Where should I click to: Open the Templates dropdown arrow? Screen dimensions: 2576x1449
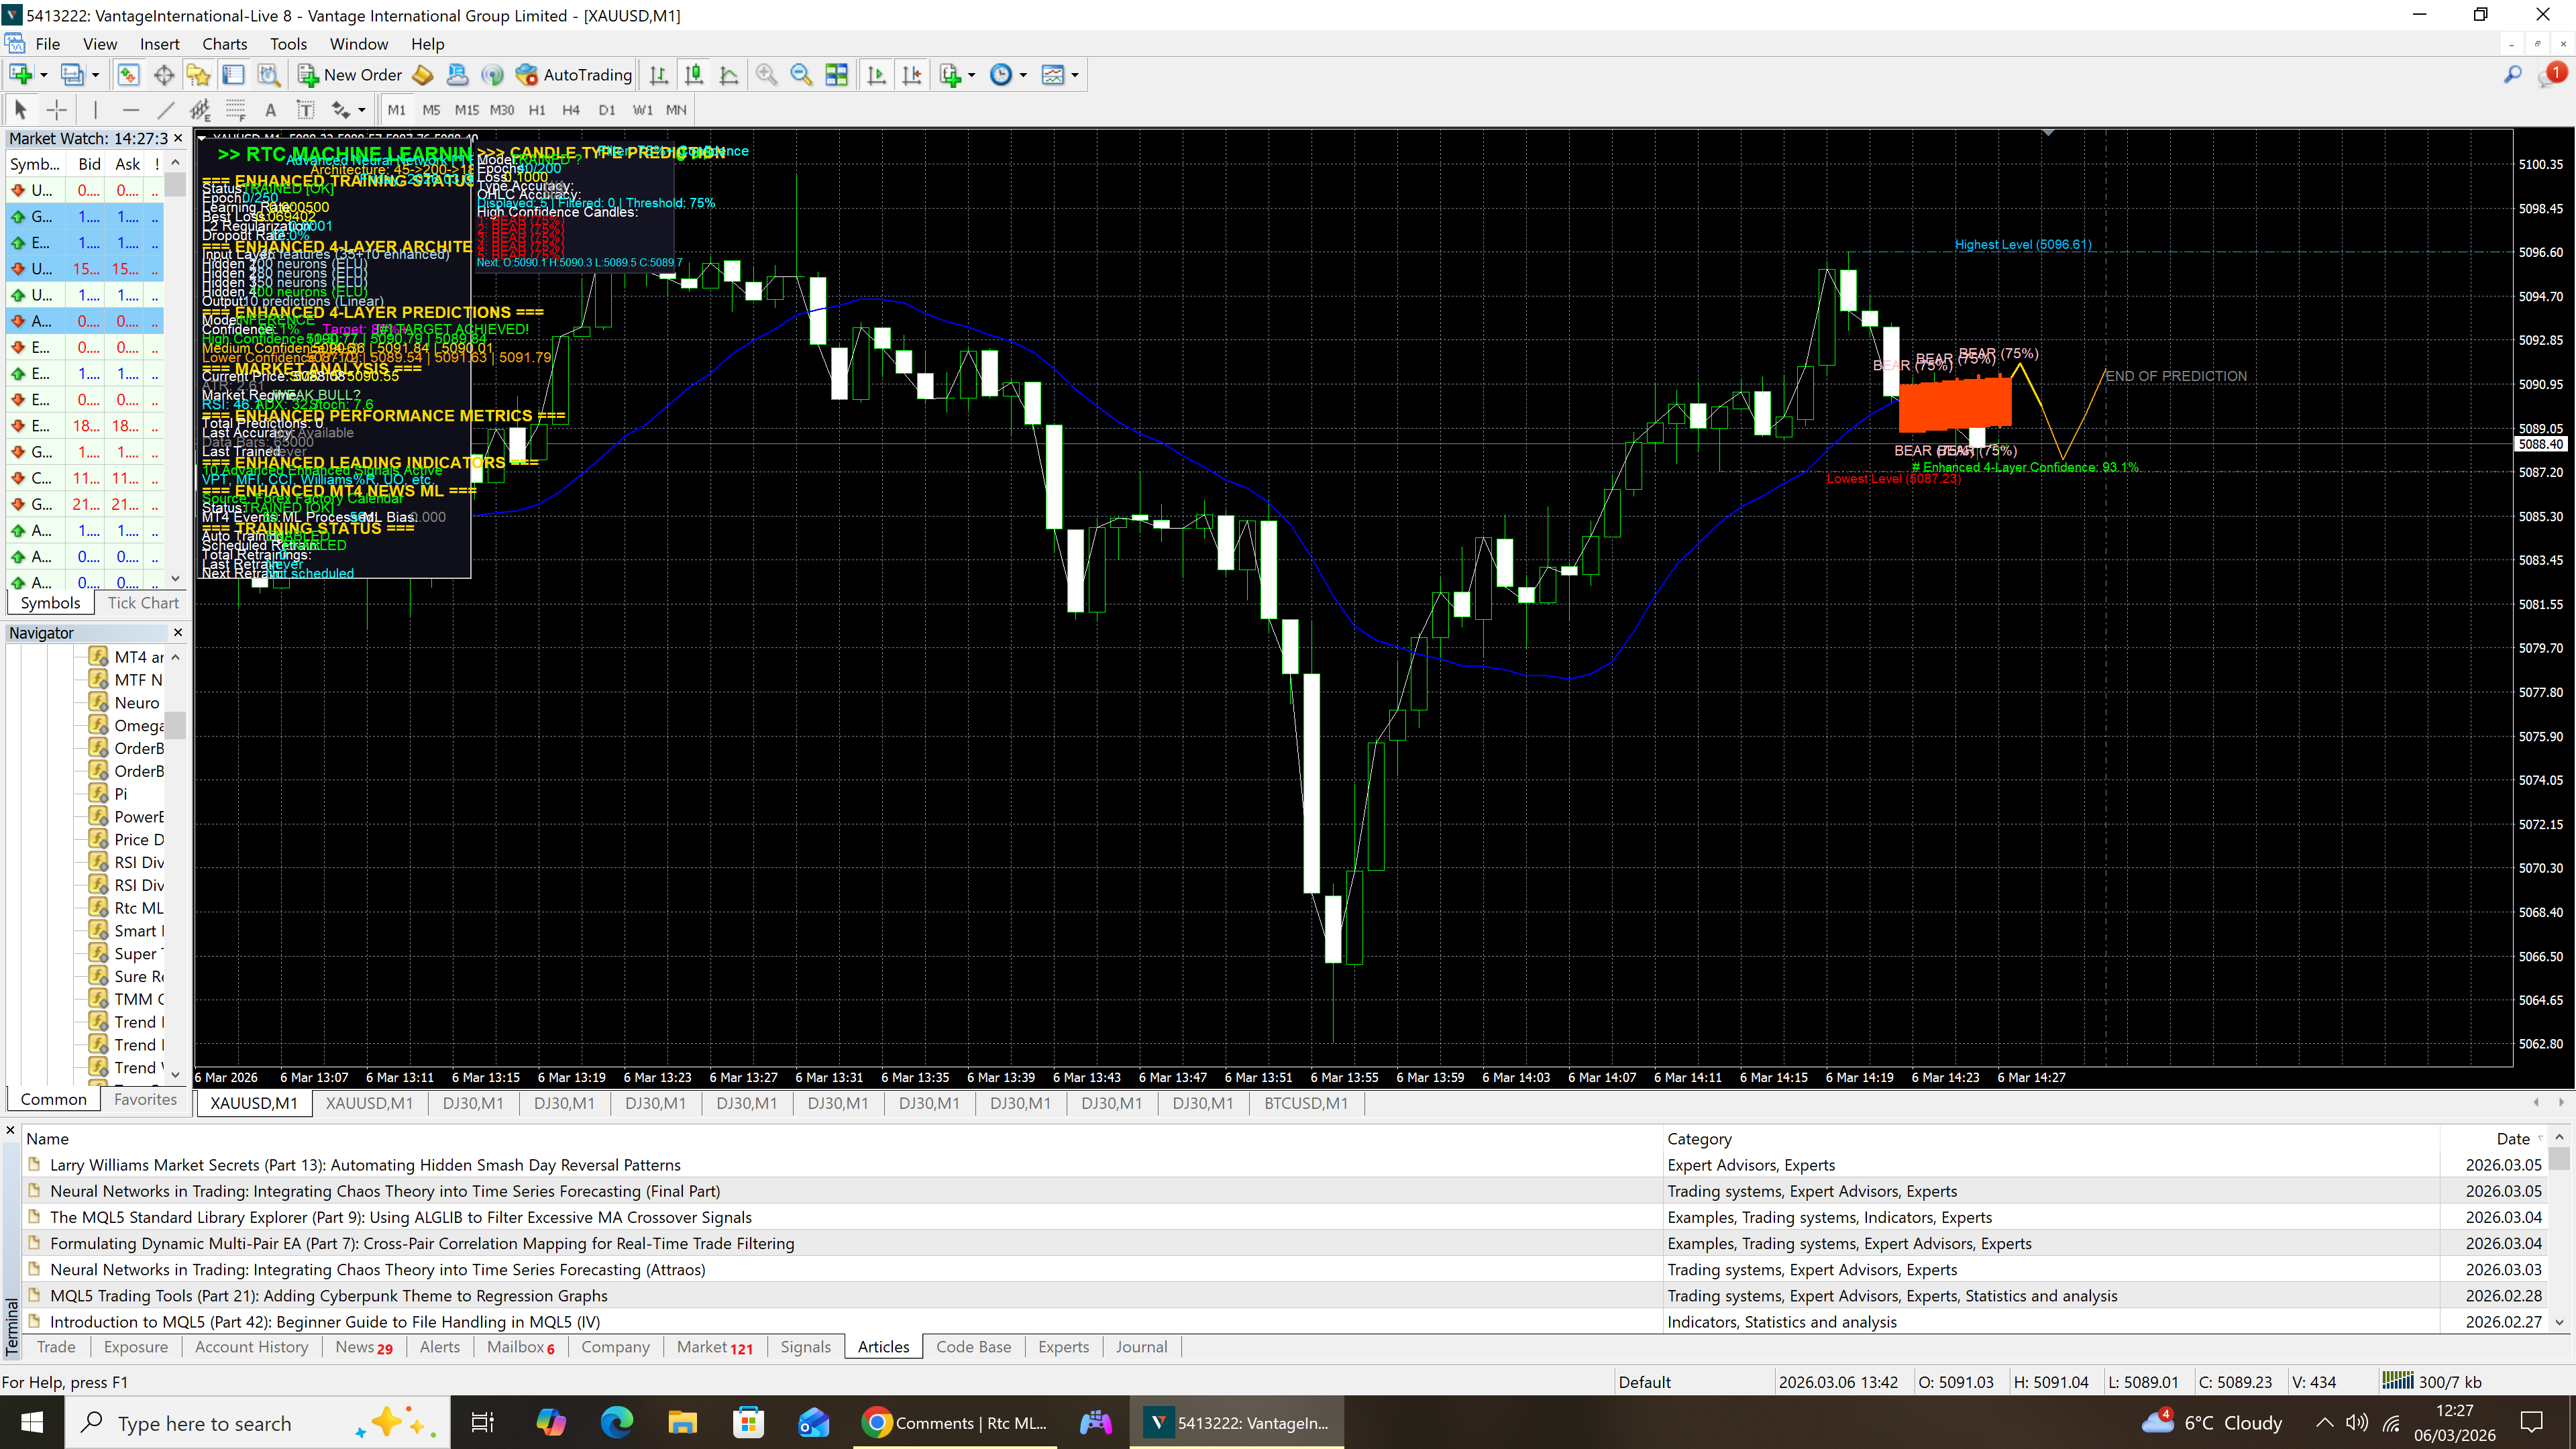tap(1075, 75)
